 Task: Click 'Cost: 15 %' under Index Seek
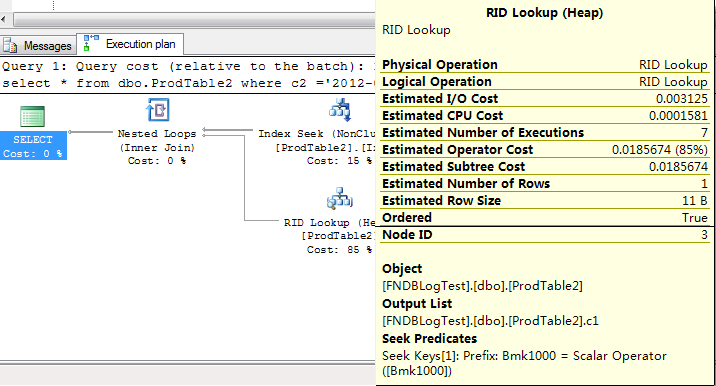339,161
